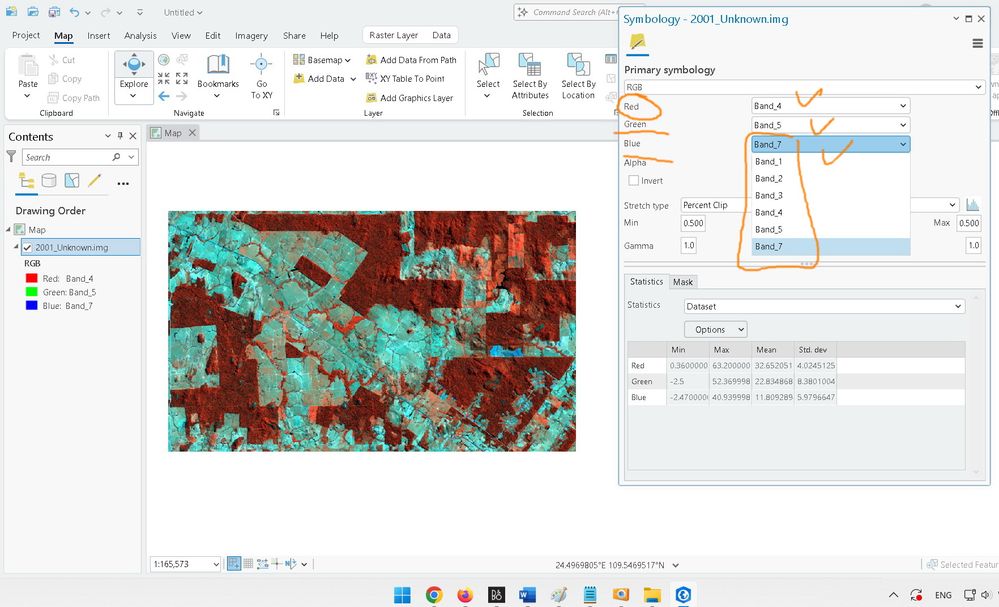Expand the Statistics Dataset dropdown

click(823, 306)
